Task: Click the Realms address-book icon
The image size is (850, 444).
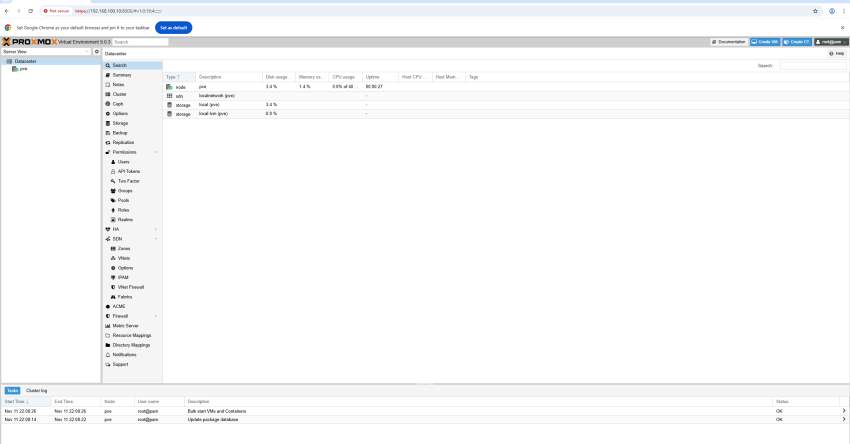Action: point(113,220)
